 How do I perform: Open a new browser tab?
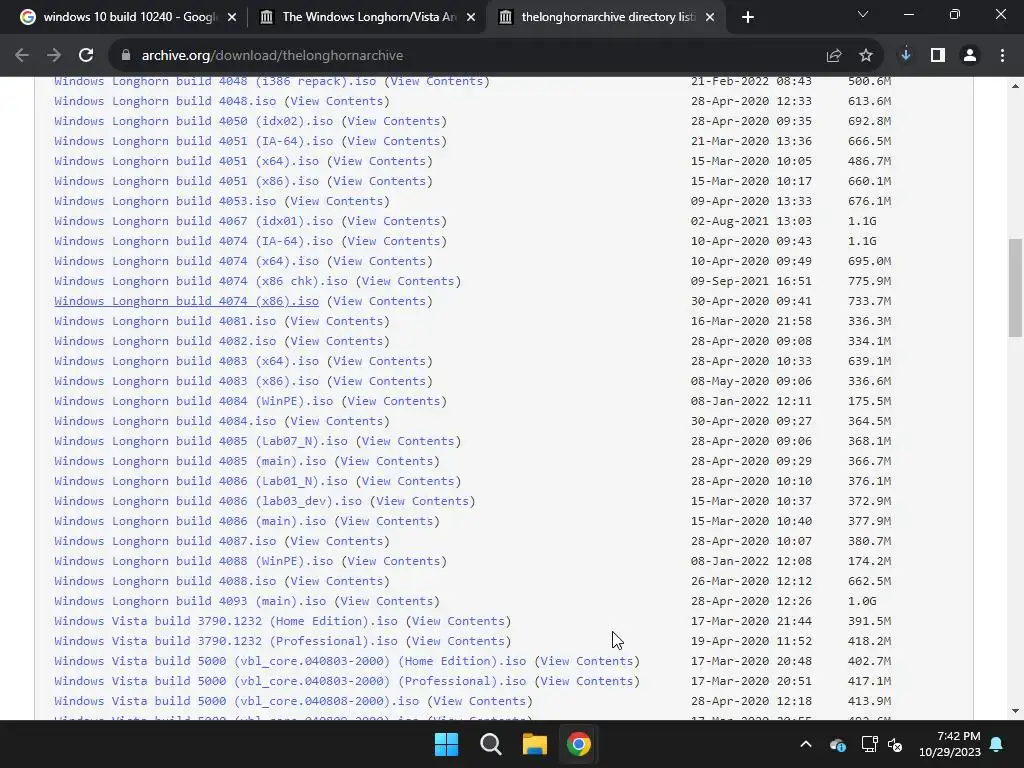click(x=748, y=17)
